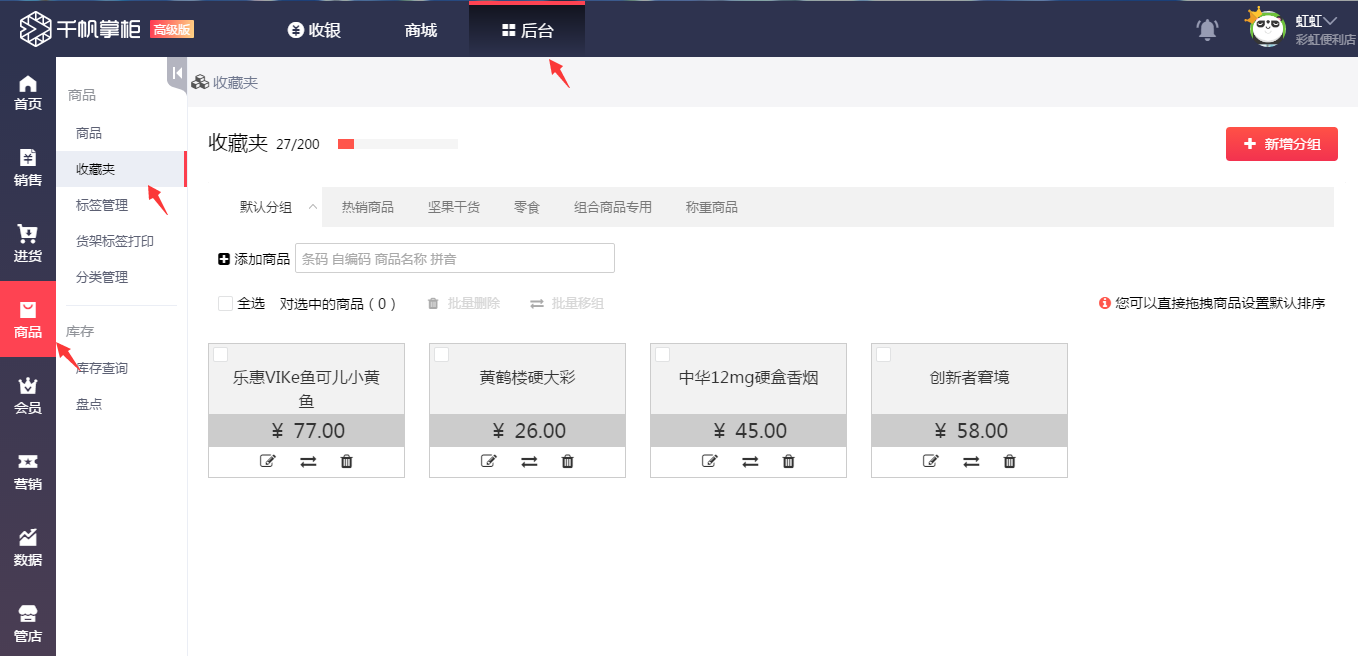Viewport: 1358px width, 656px height.
Task: Collapse the 默认分组 tab arrow
Action: 311,206
